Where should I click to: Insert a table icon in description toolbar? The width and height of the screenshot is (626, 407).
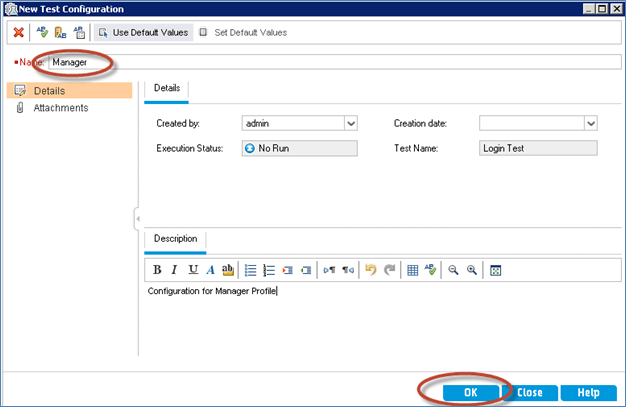click(412, 270)
